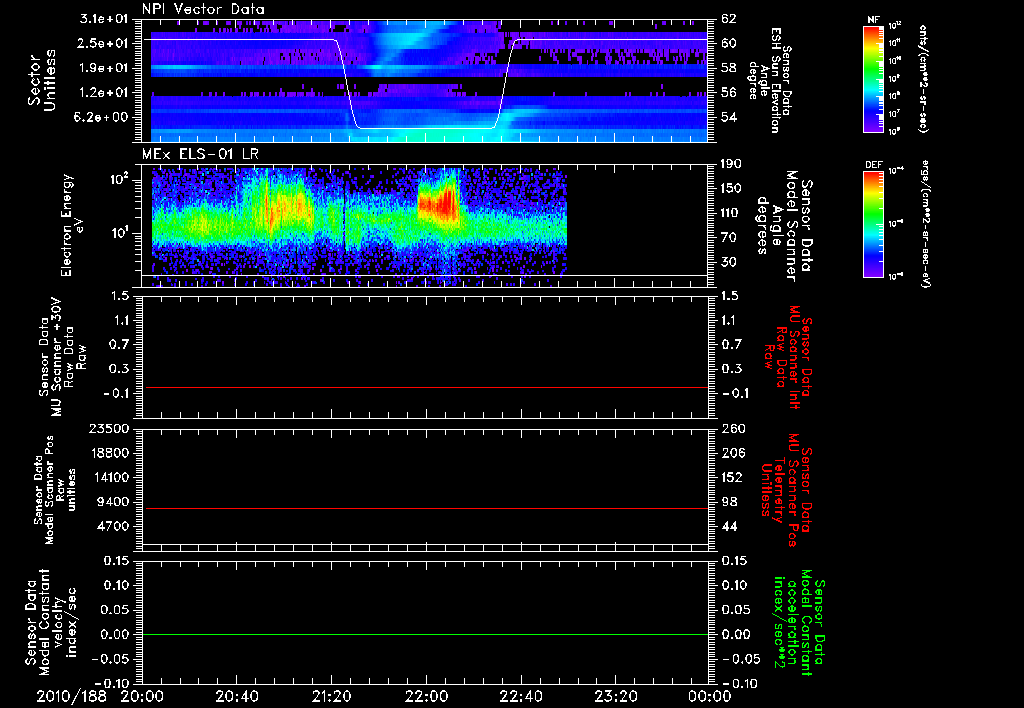Click the green line in velocity panel

click(x=425, y=635)
